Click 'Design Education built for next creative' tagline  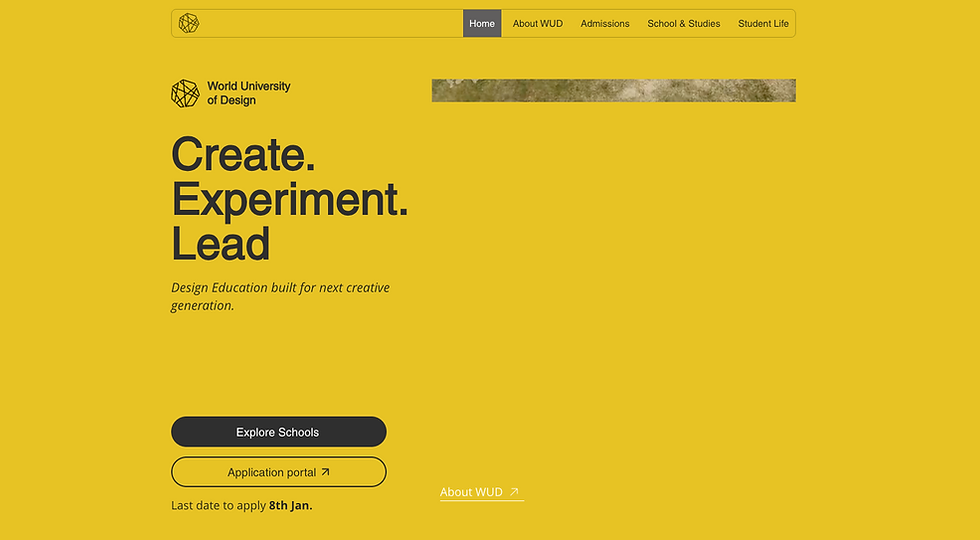pos(281,296)
